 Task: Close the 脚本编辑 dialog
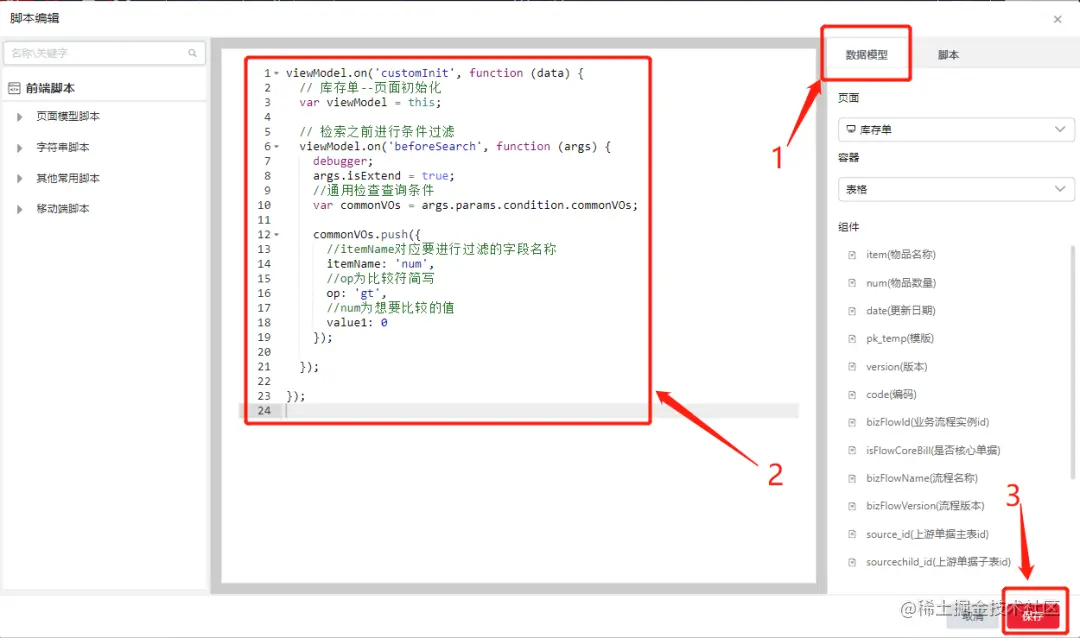pyautogui.click(x=1057, y=19)
